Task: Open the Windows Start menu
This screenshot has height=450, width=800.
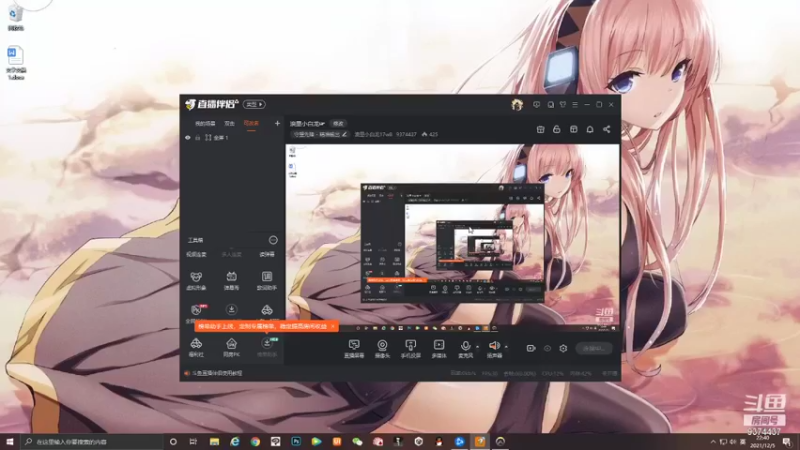Action: (10, 442)
